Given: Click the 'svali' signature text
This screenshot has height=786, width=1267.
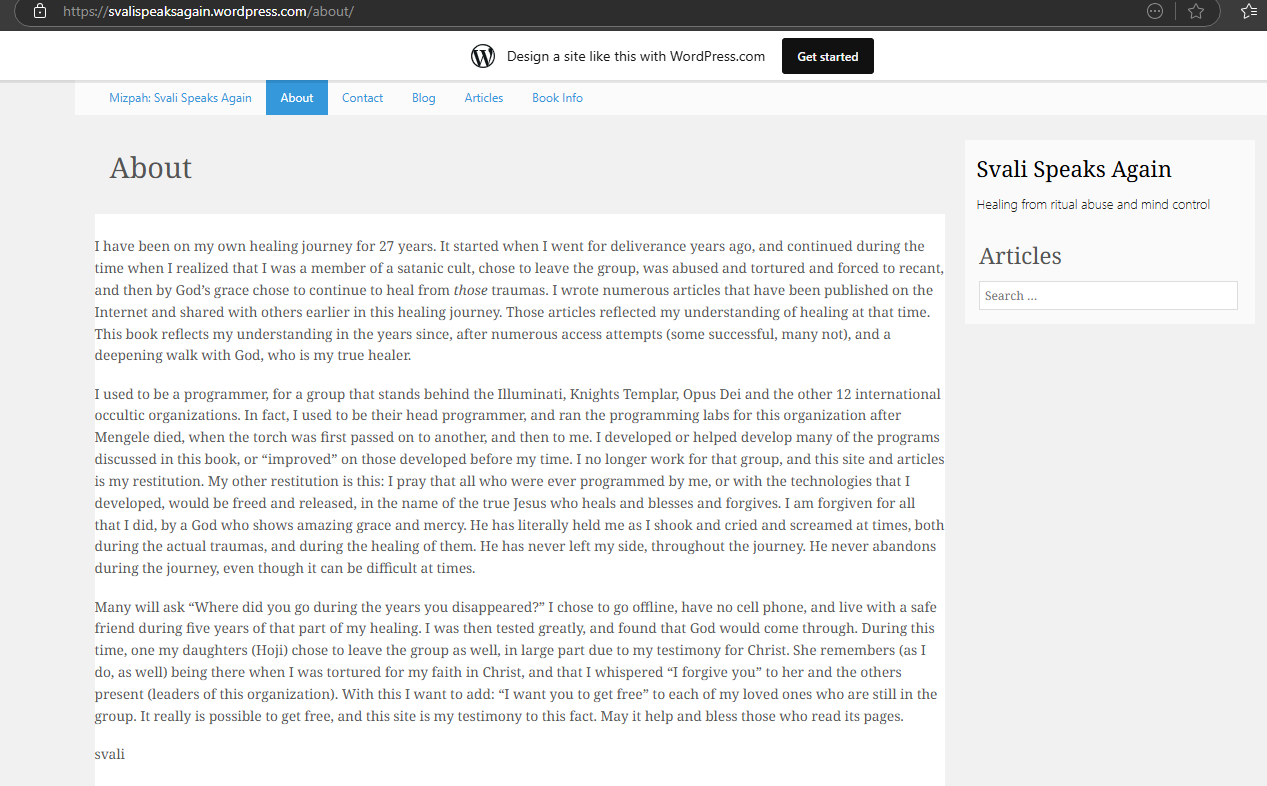Looking at the screenshot, I should point(110,754).
